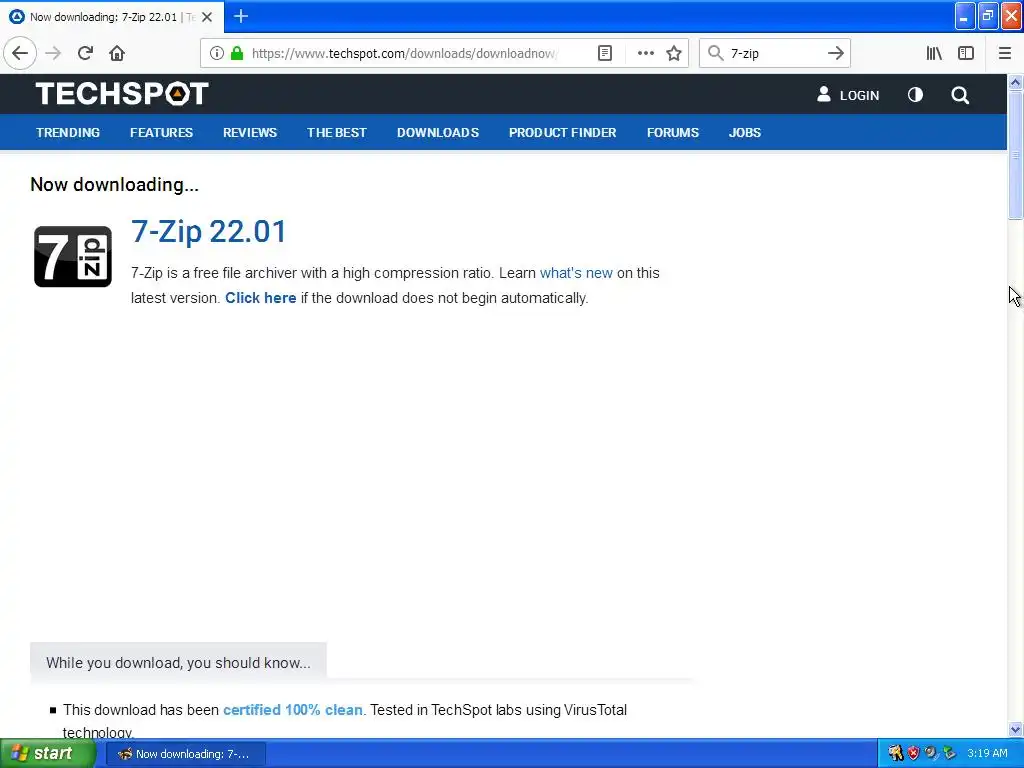Image resolution: width=1024 pixels, height=768 pixels.
Task: Click the first system tray icon
Action: [895, 754]
